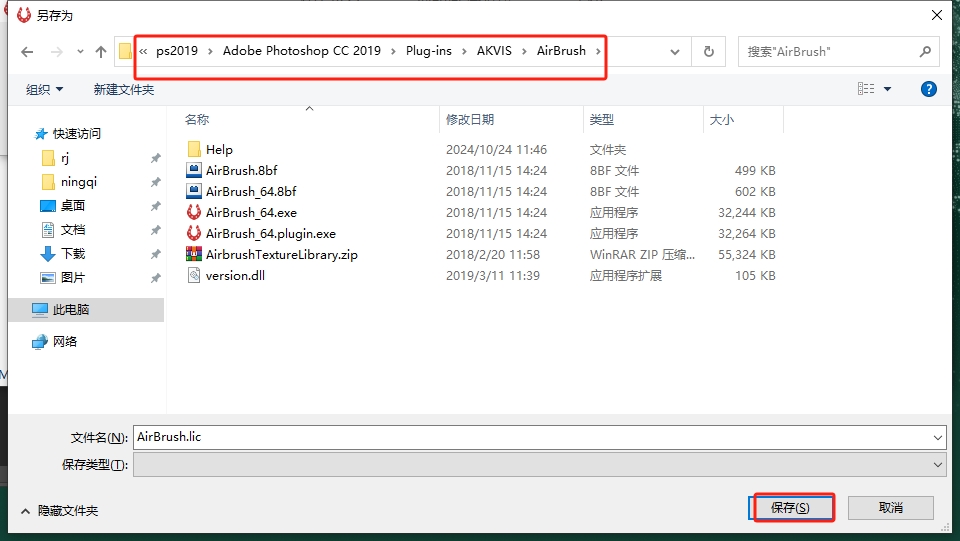Select 快速访问 in navigation pane

pos(77,133)
